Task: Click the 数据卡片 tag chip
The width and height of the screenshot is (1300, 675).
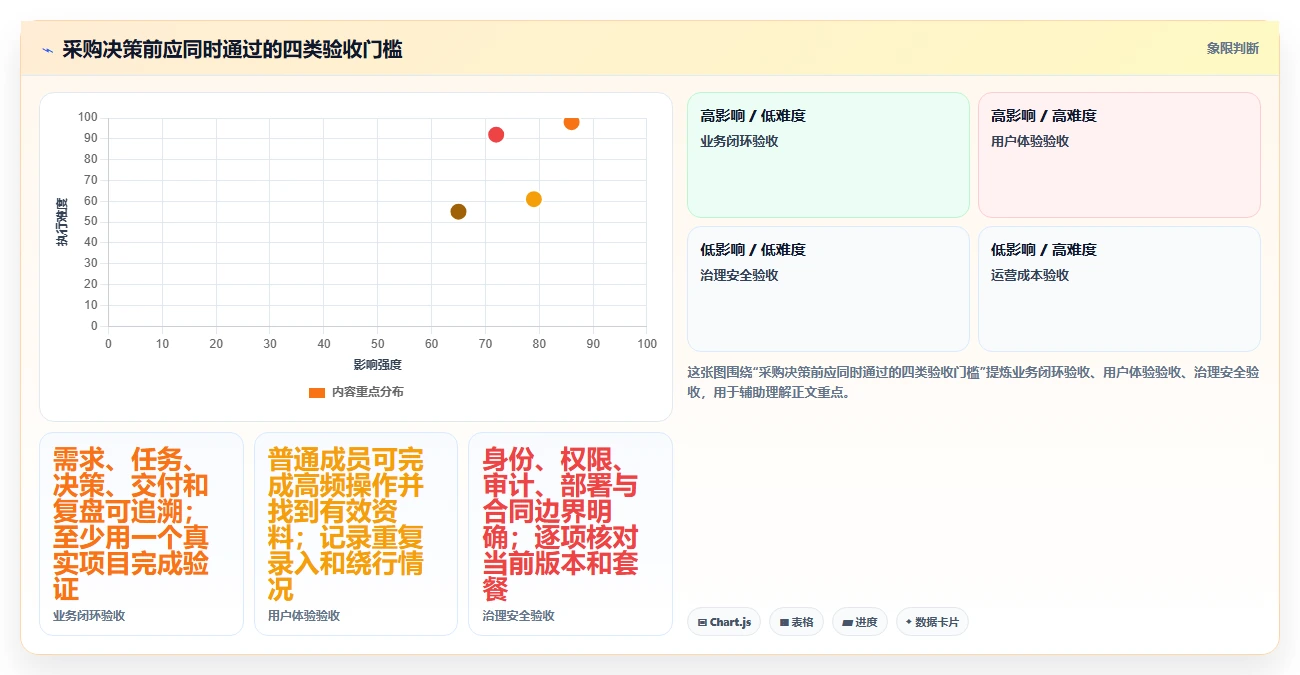Action: point(932,622)
